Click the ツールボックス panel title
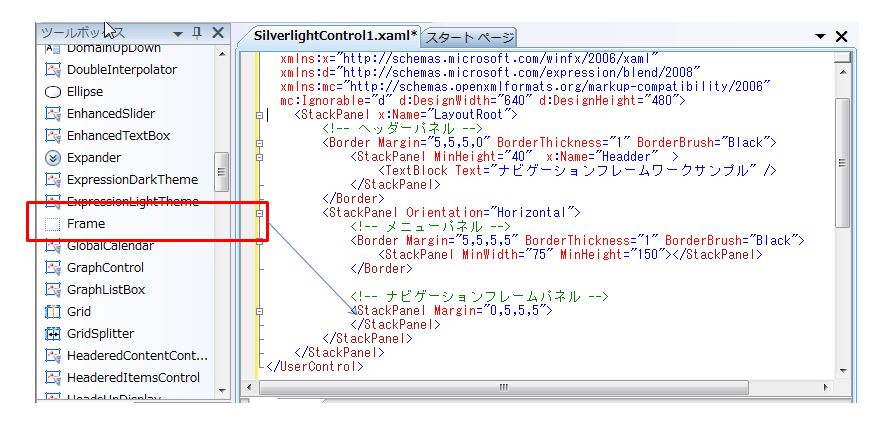Screen dimensions: 887x437 tap(83, 33)
